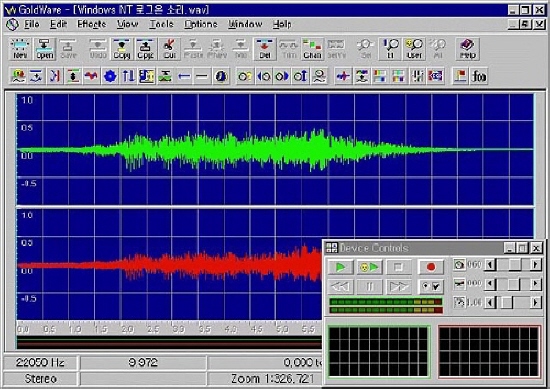The image size is (550, 389).
Task: Click the balance slider thumb in Device Controls
Action: (x=514, y=283)
